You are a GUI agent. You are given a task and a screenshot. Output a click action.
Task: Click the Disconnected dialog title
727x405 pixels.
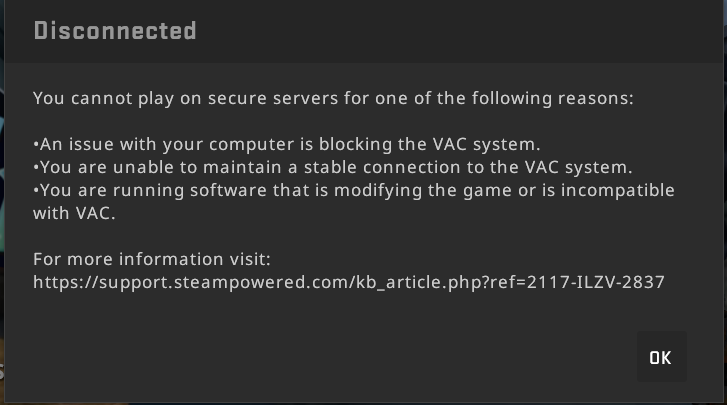(x=115, y=31)
